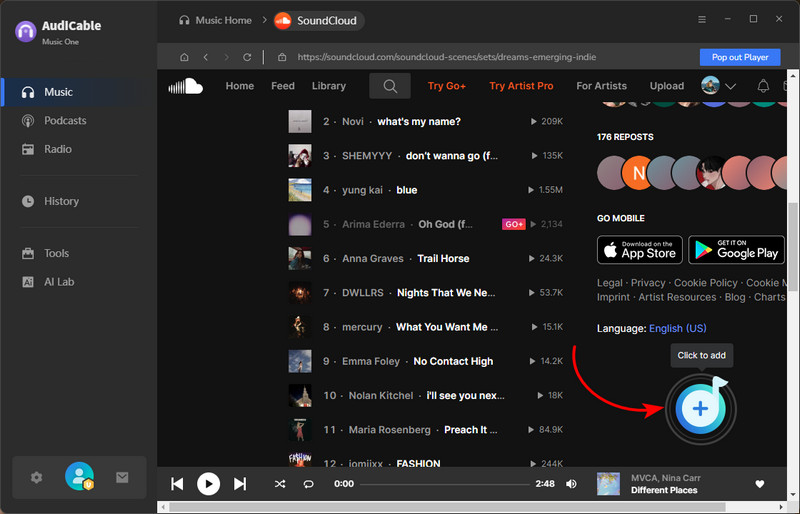Select the SoundCloud breadcrumb tab
800x514 pixels.
[318, 20]
